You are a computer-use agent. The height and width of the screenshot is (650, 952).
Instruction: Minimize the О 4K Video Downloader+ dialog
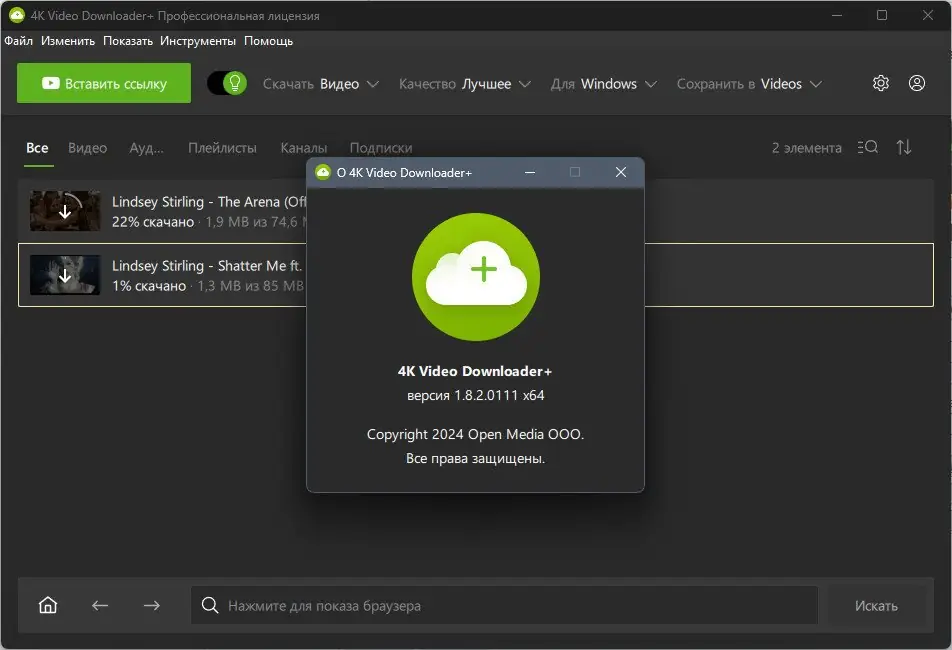(x=530, y=172)
